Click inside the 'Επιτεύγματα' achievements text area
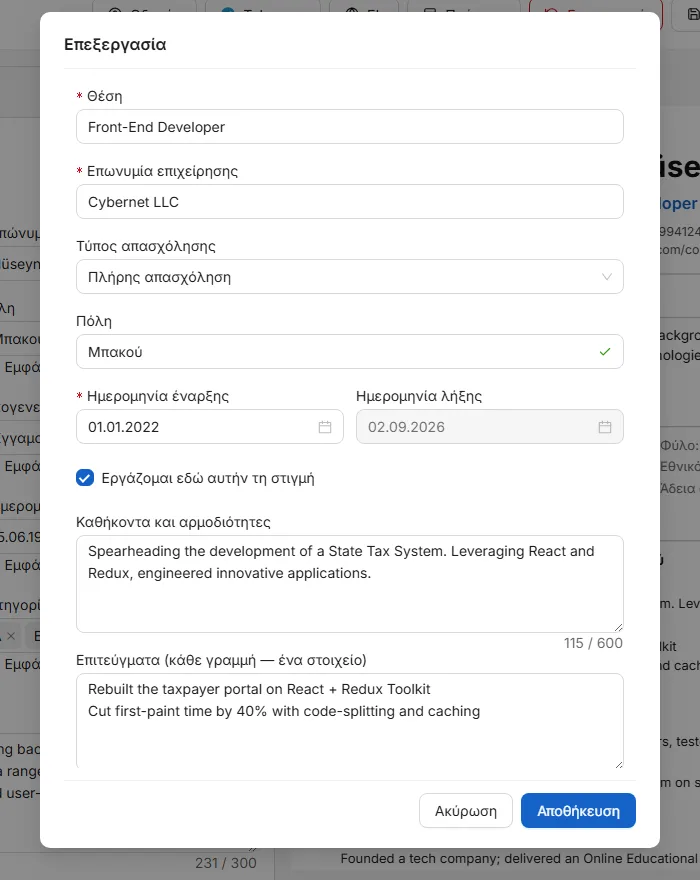 coord(350,721)
